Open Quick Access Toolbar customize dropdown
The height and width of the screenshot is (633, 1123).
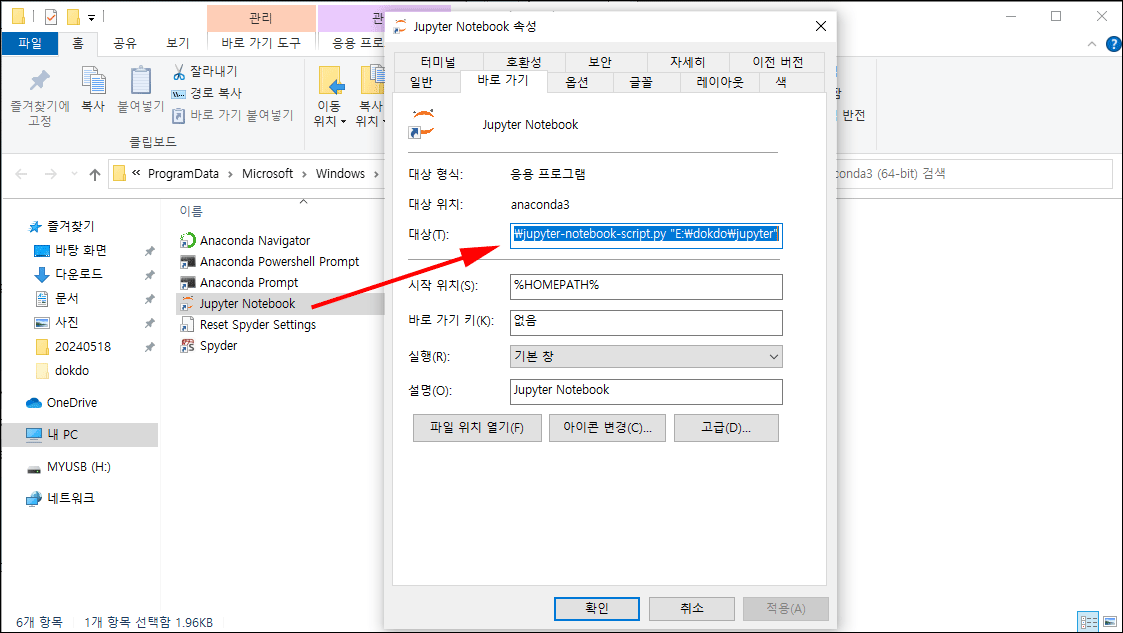click(92, 17)
